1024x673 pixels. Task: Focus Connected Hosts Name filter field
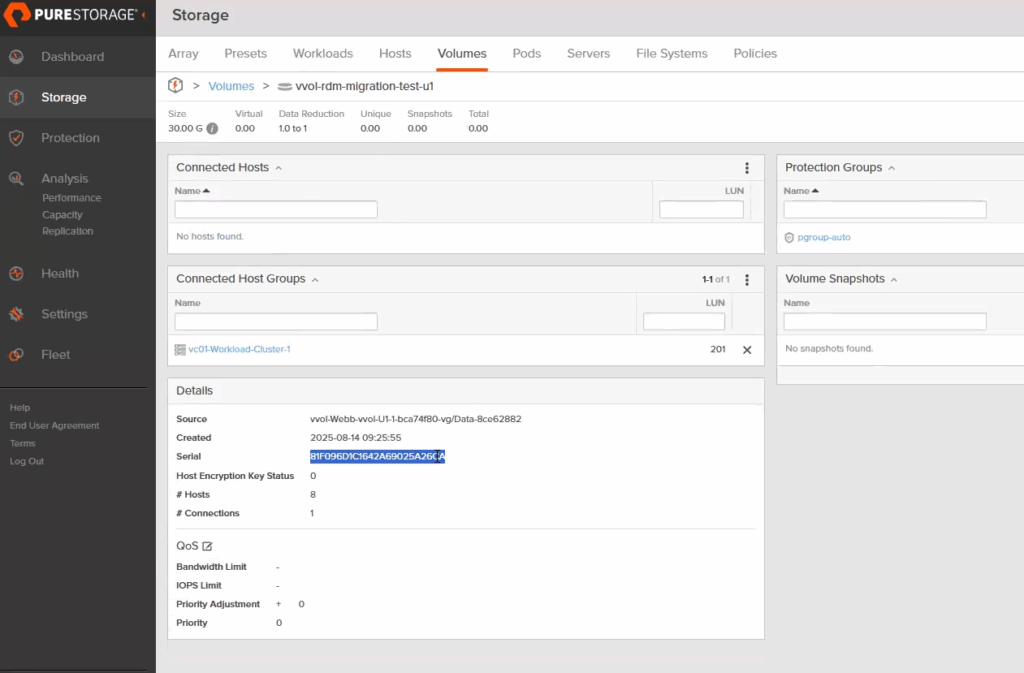[x=276, y=210]
